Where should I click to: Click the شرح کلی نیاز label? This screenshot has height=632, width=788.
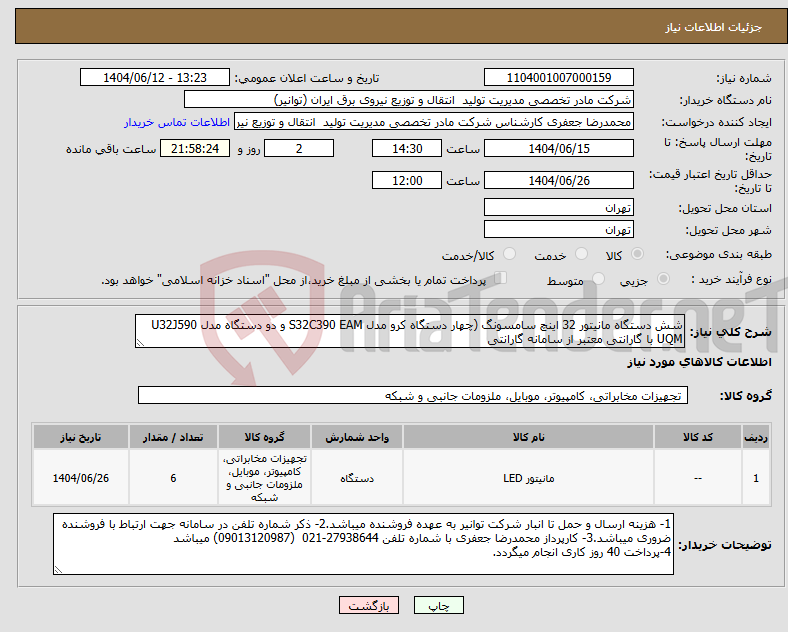(731, 332)
